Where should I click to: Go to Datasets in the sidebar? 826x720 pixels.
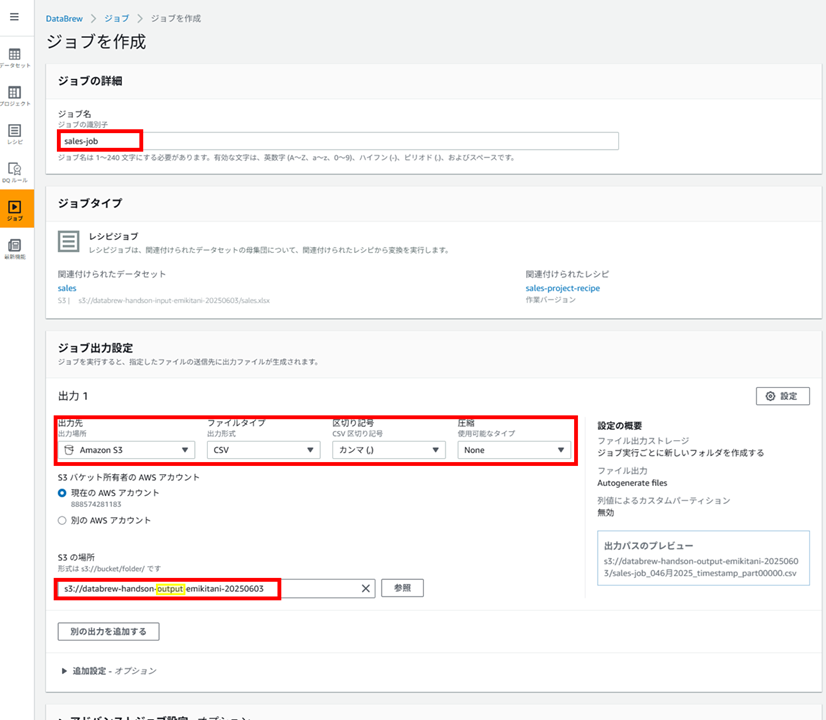[15, 58]
